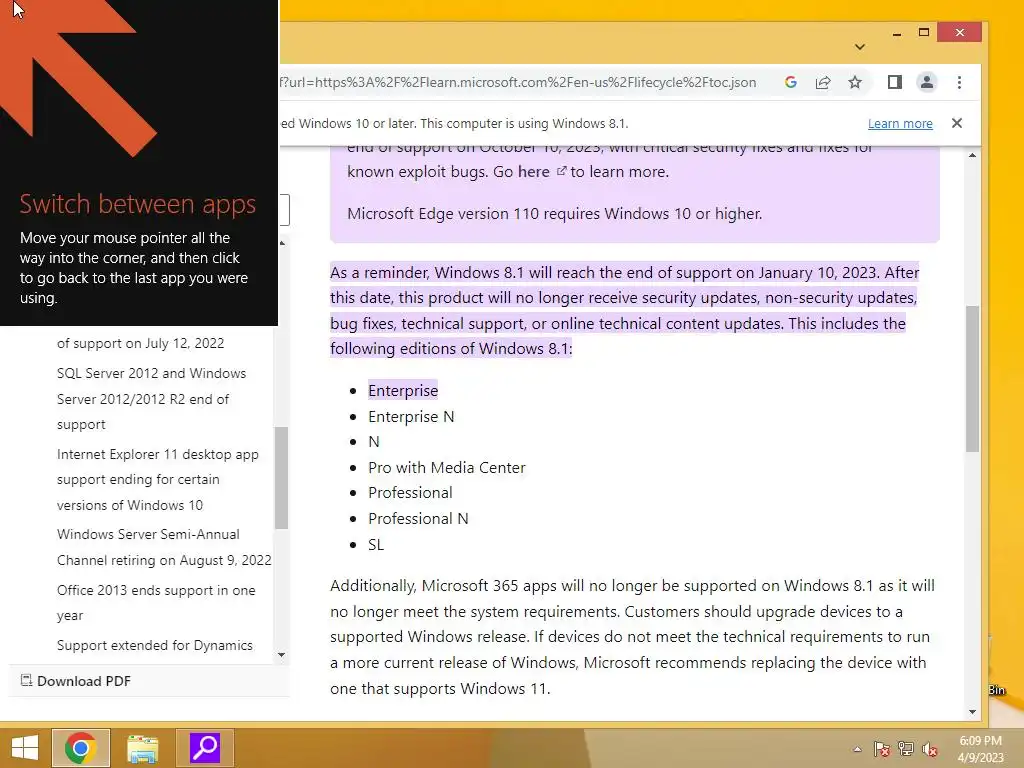Viewport: 1024px width, 768px height.
Task: Click the address bar URL text
Action: tap(517, 82)
